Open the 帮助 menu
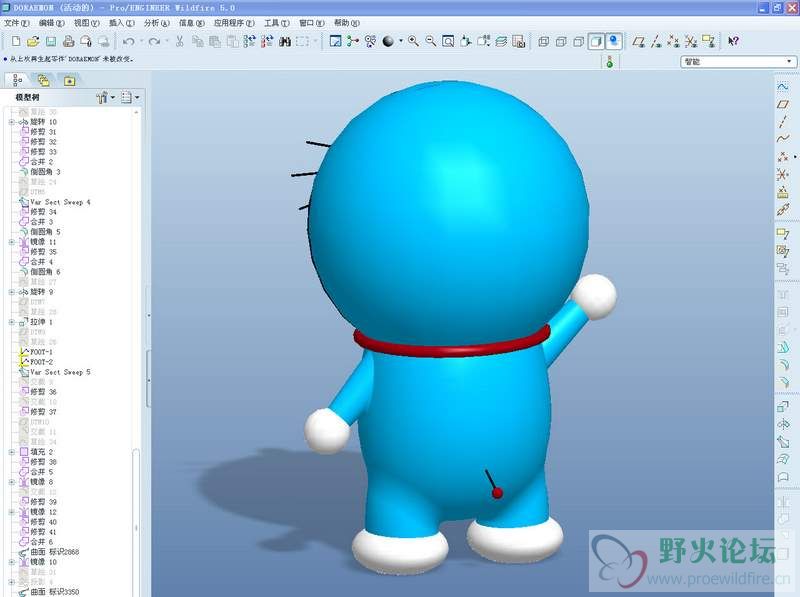 pos(346,23)
